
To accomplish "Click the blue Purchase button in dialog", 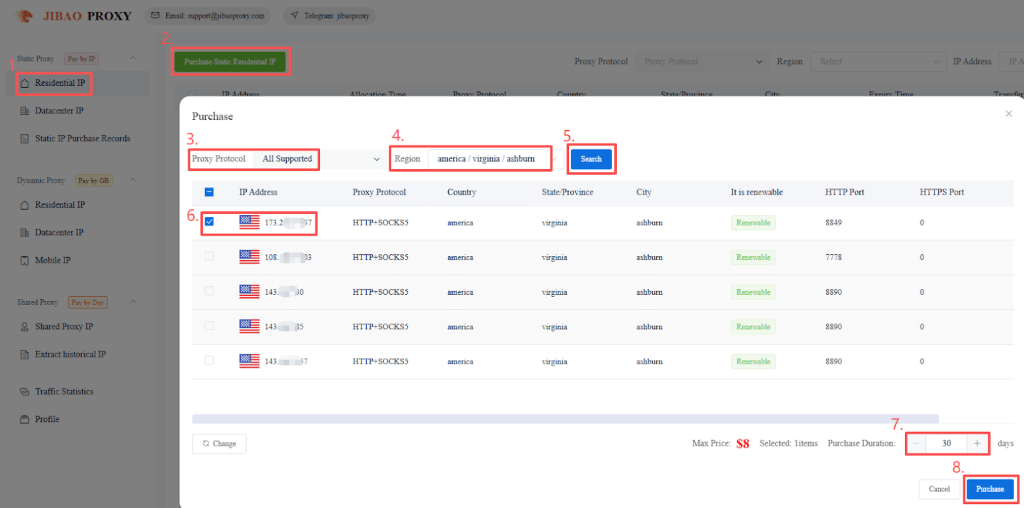I will point(989,489).
